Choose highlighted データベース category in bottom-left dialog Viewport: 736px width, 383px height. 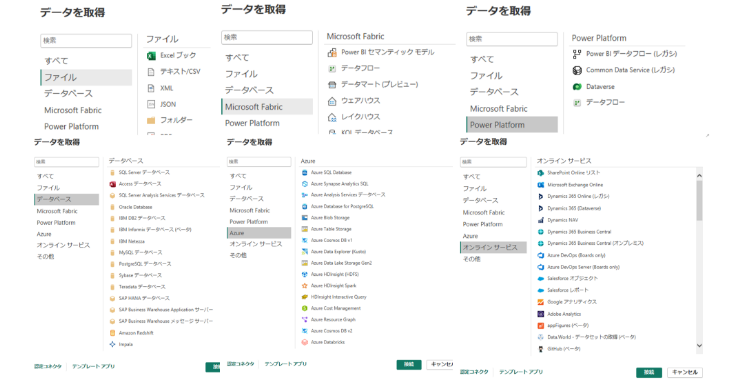[x=66, y=199]
